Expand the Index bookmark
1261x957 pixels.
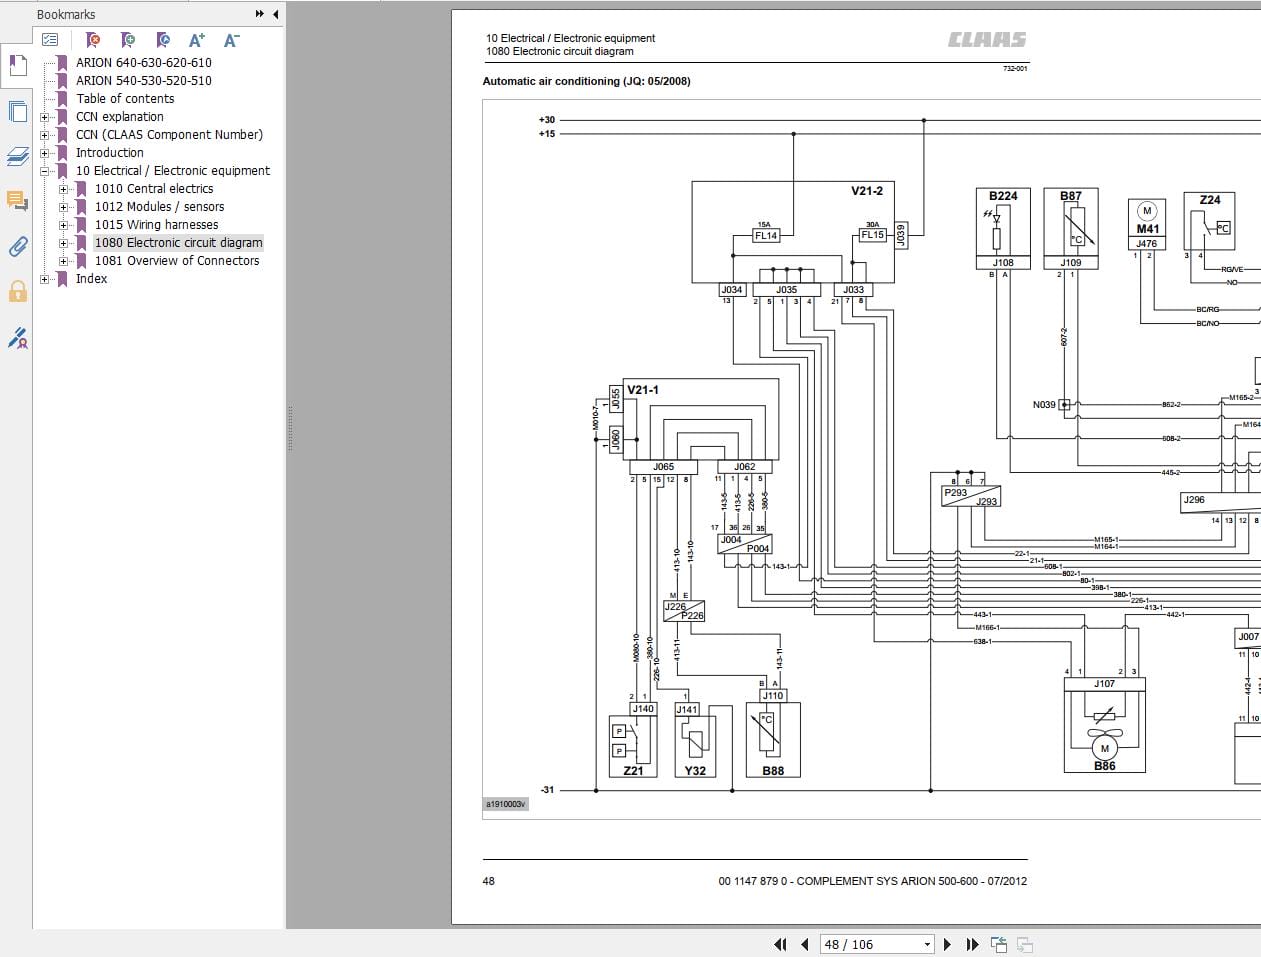pyautogui.click(x=44, y=279)
